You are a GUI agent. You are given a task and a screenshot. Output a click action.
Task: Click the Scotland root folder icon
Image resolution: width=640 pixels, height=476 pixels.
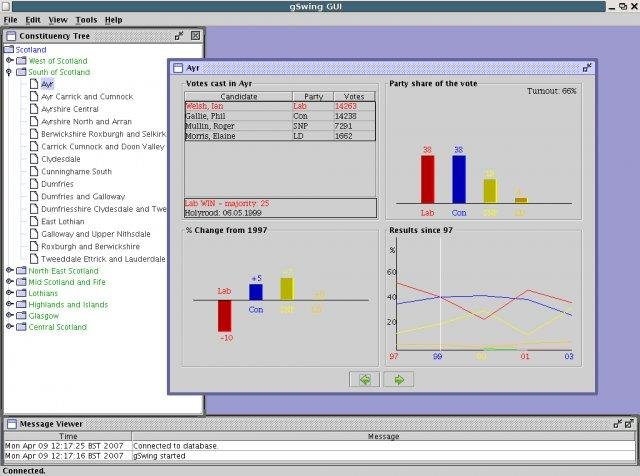tap(9, 49)
